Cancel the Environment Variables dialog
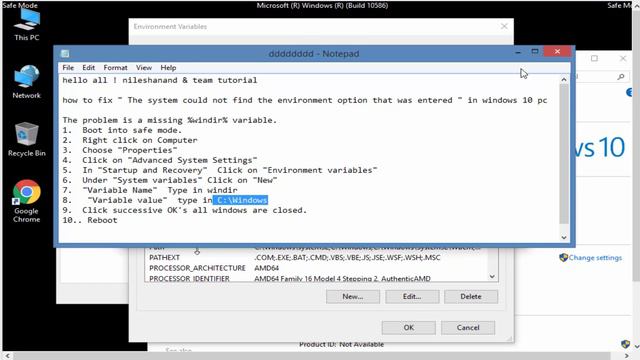Image resolution: width=640 pixels, height=360 pixels. coord(468,328)
